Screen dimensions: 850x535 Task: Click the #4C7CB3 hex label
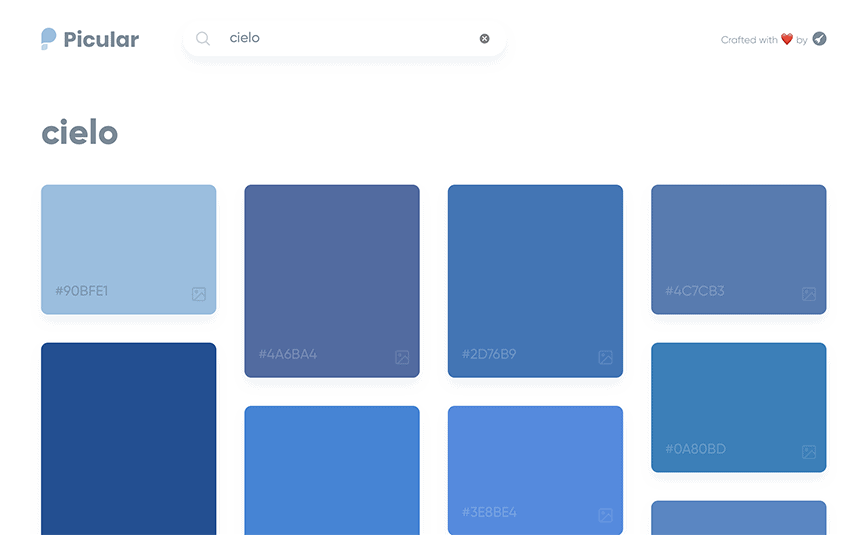point(694,291)
